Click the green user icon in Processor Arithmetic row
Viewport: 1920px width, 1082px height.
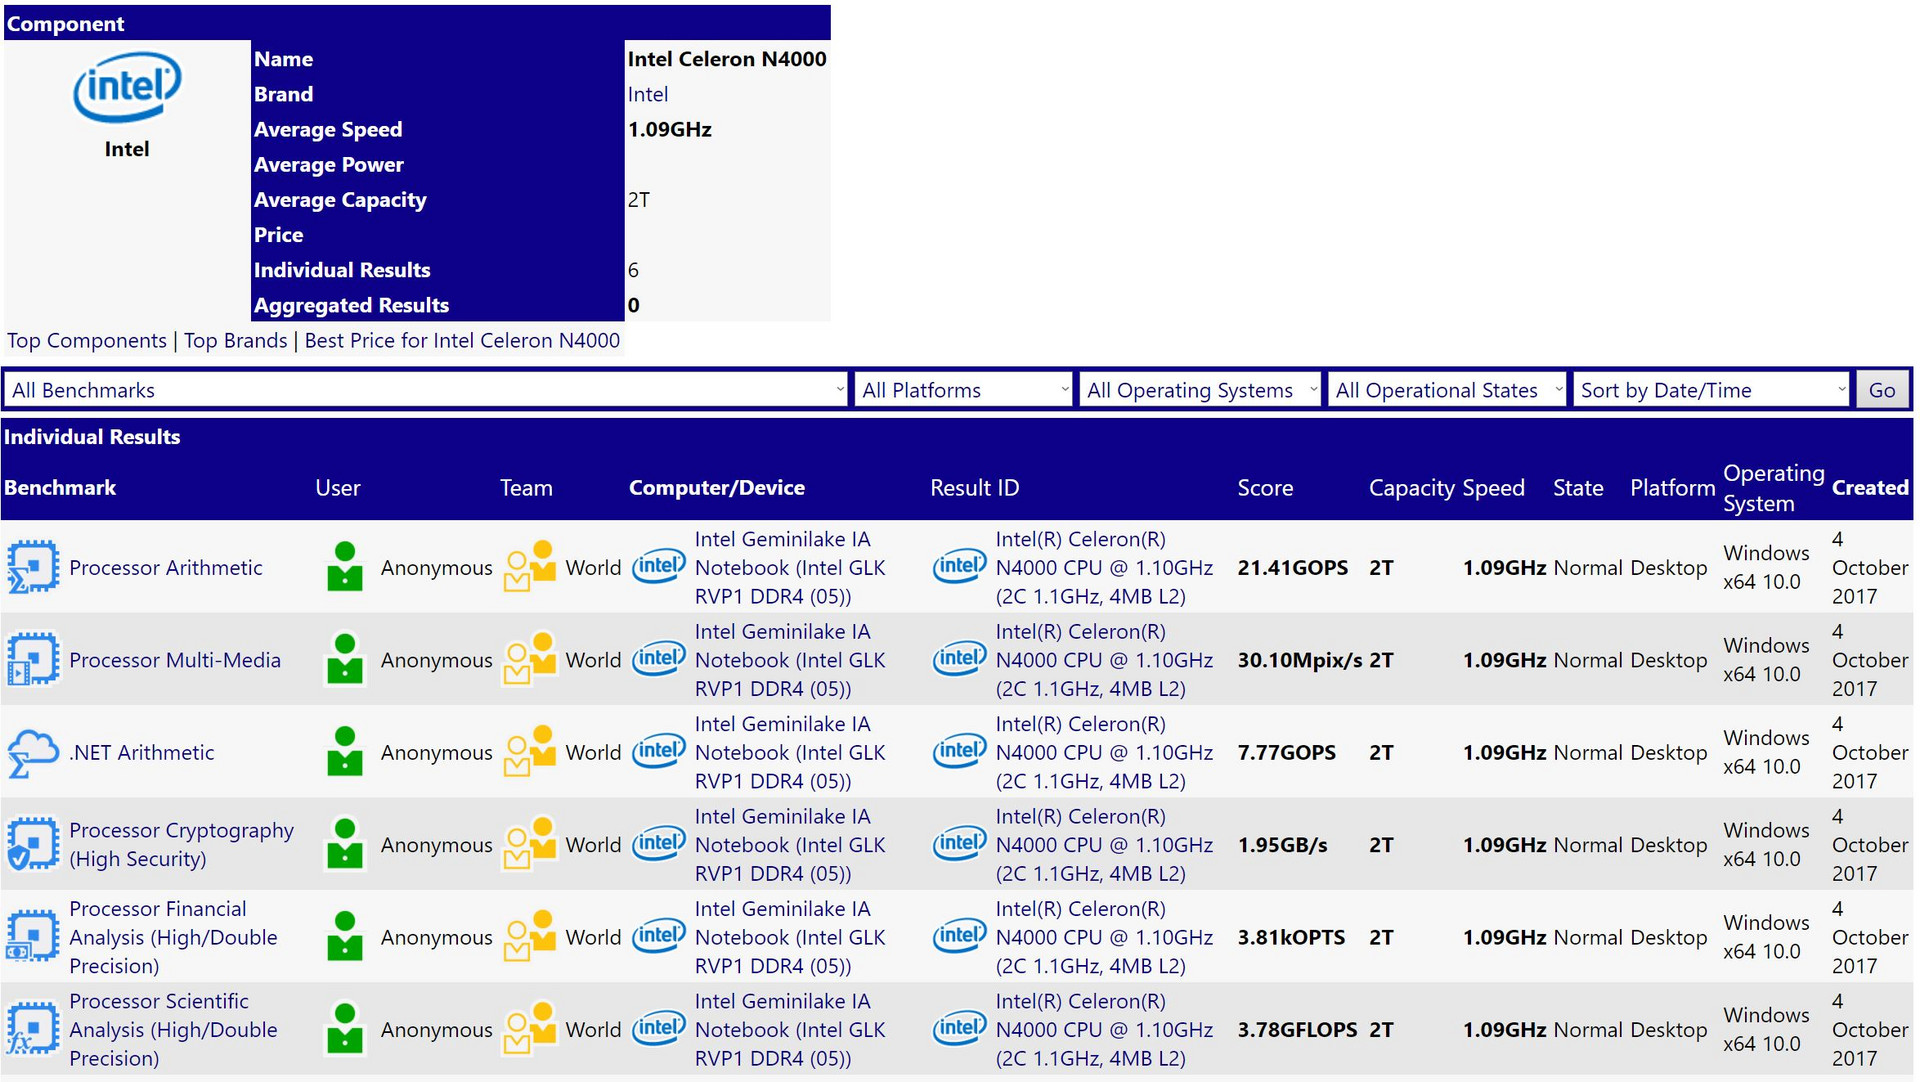pos(345,567)
